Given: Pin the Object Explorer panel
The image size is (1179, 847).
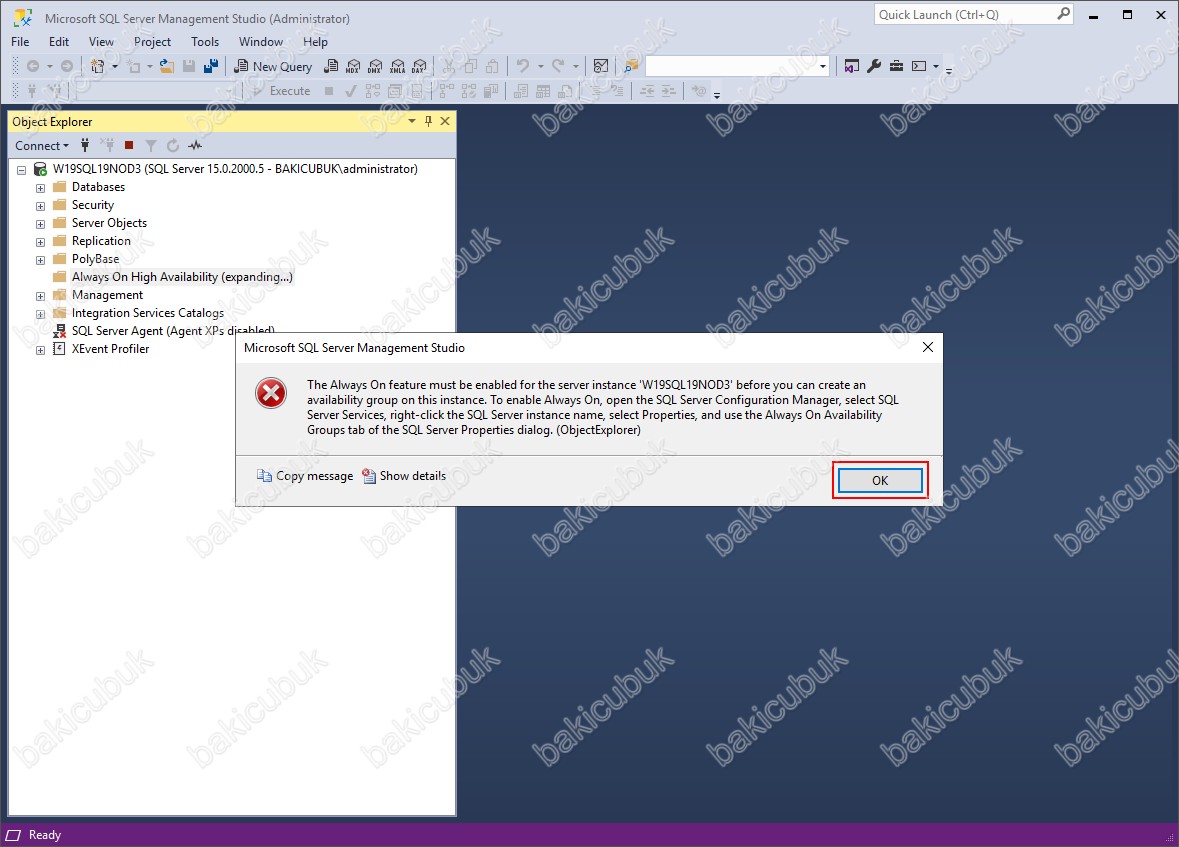Looking at the screenshot, I should pyautogui.click(x=429, y=121).
